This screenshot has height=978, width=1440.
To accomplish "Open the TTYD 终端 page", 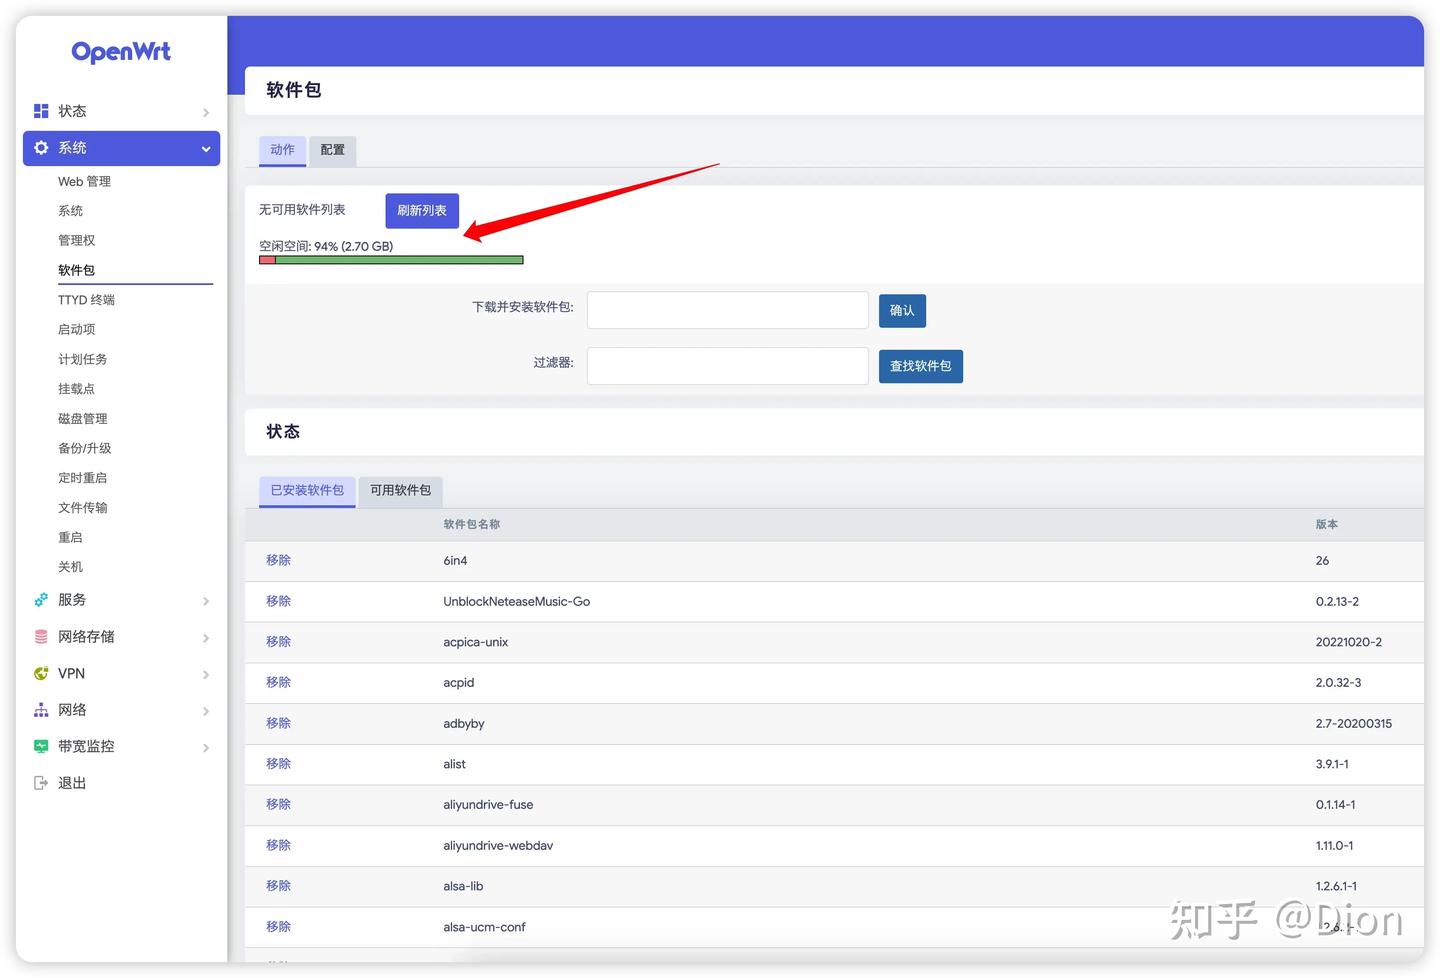I will pos(86,299).
